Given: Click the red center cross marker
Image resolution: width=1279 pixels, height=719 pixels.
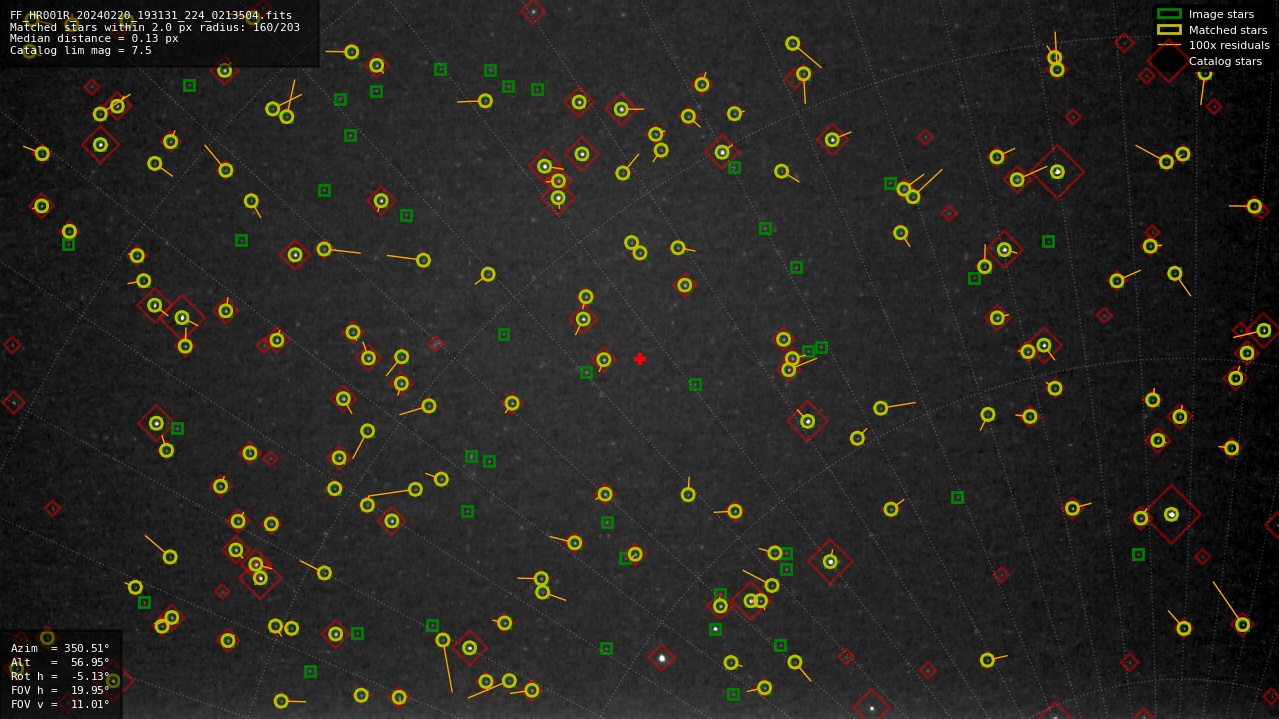Looking at the screenshot, I should pyautogui.click(x=640, y=359).
